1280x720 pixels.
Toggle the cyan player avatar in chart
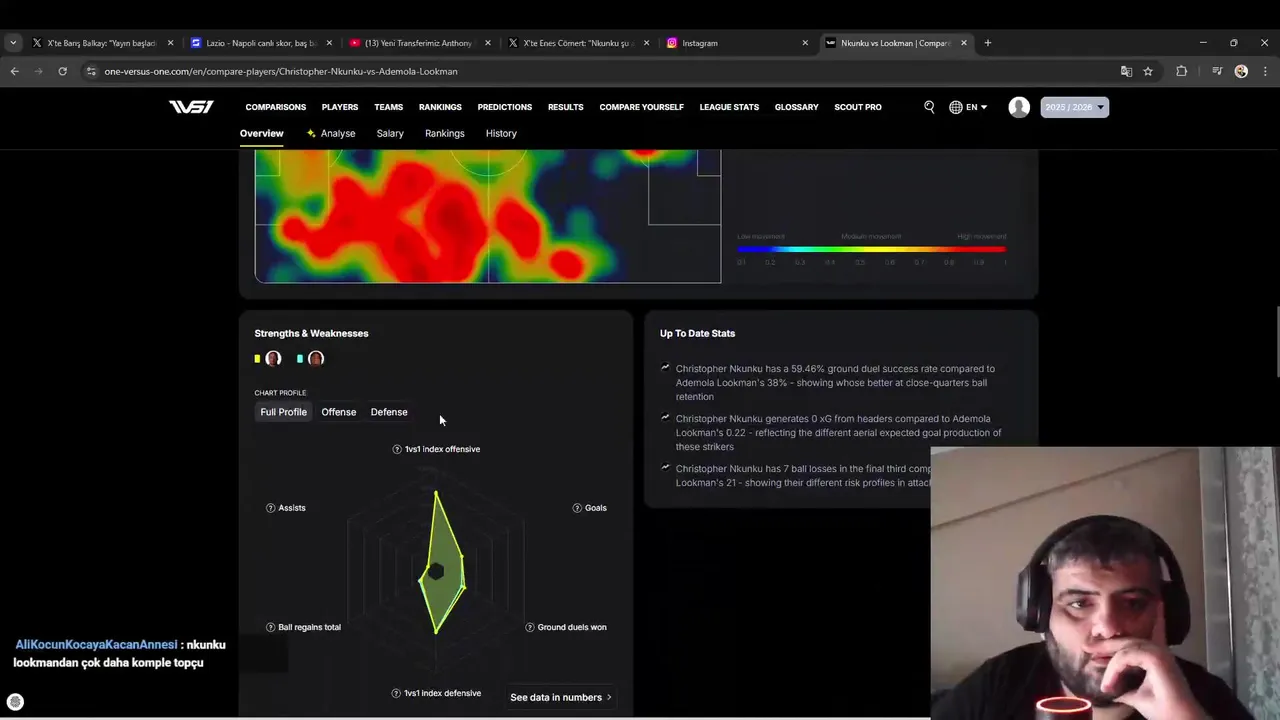[316, 358]
